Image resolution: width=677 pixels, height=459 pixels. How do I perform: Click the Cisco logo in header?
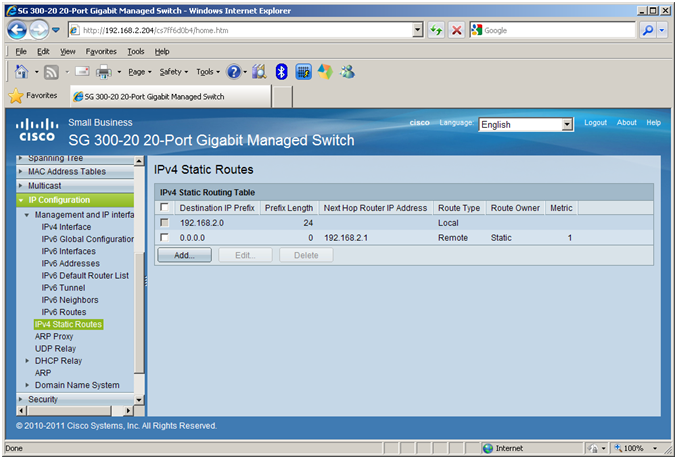(37, 130)
